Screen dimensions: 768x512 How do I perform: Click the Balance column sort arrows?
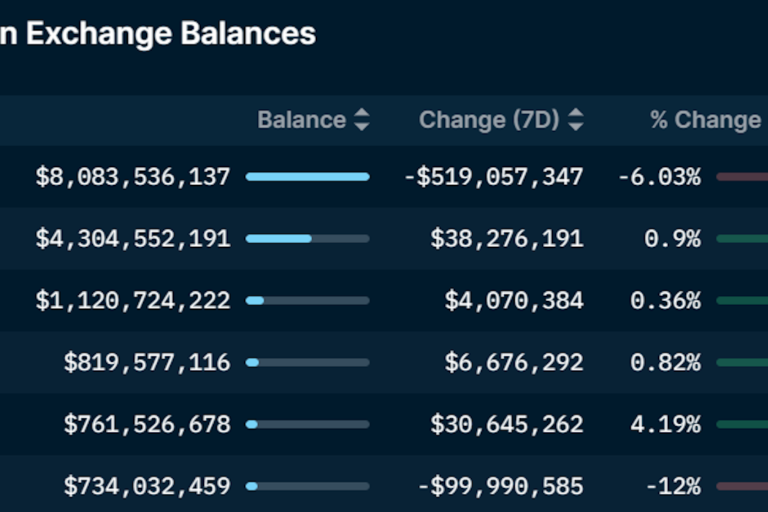point(362,121)
